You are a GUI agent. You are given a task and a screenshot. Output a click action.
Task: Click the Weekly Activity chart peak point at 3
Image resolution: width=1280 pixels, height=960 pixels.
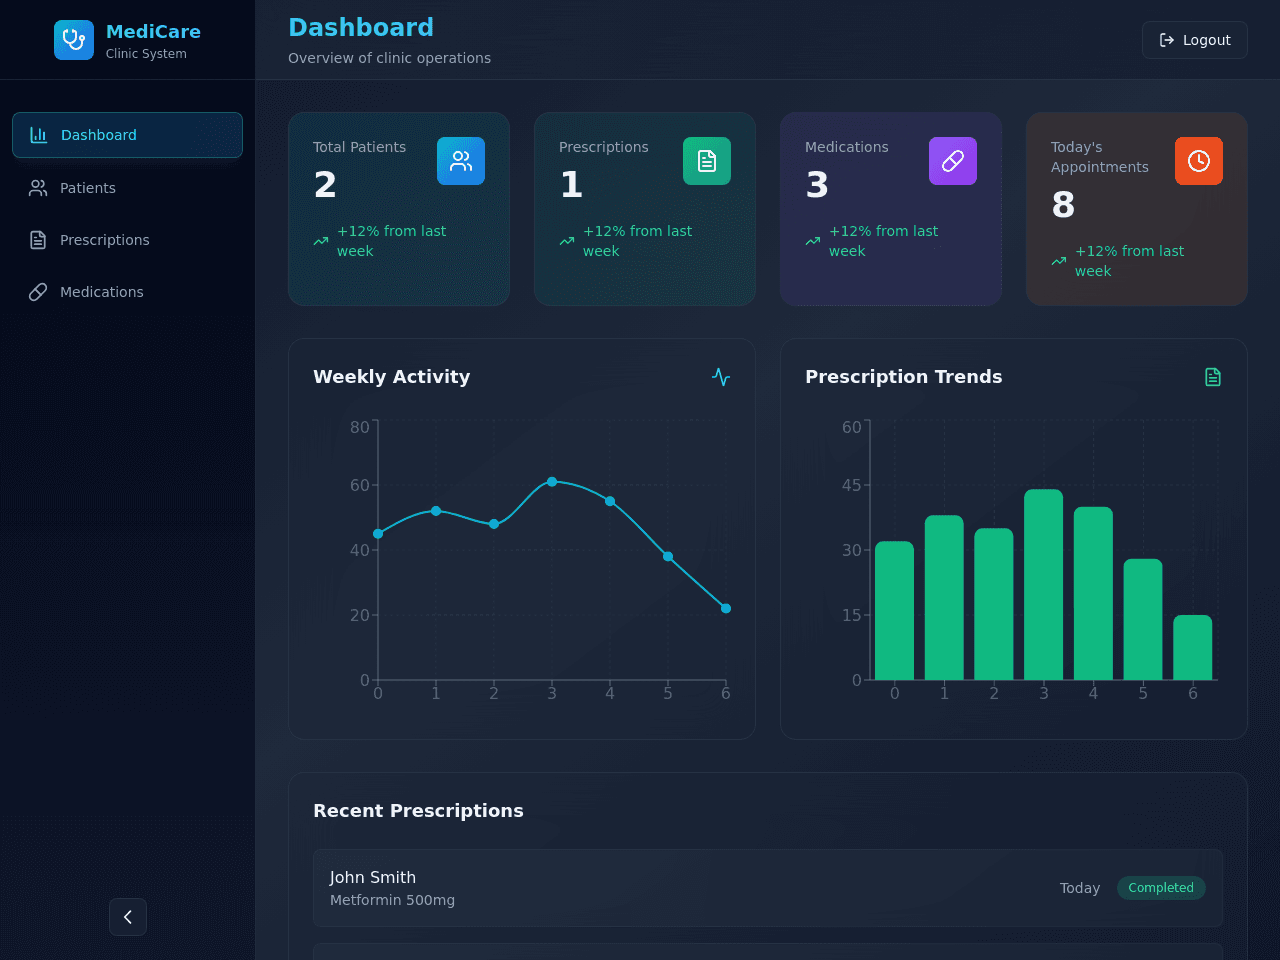(x=552, y=482)
